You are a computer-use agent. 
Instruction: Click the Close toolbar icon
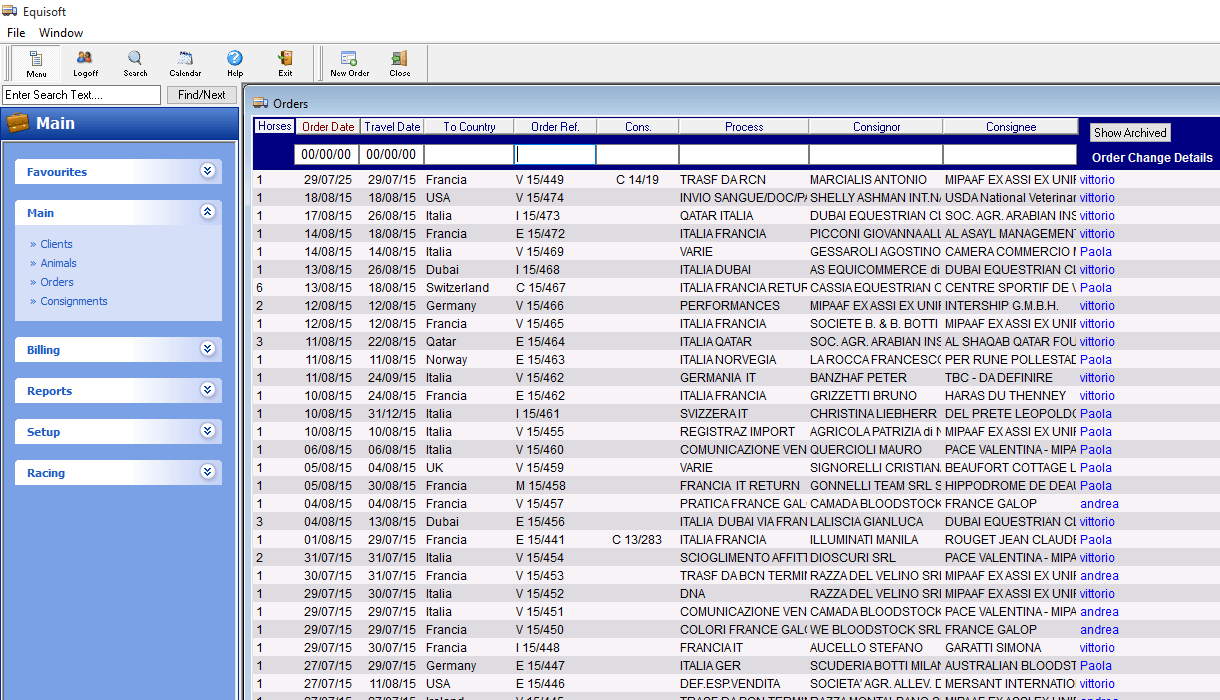(x=400, y=63)
